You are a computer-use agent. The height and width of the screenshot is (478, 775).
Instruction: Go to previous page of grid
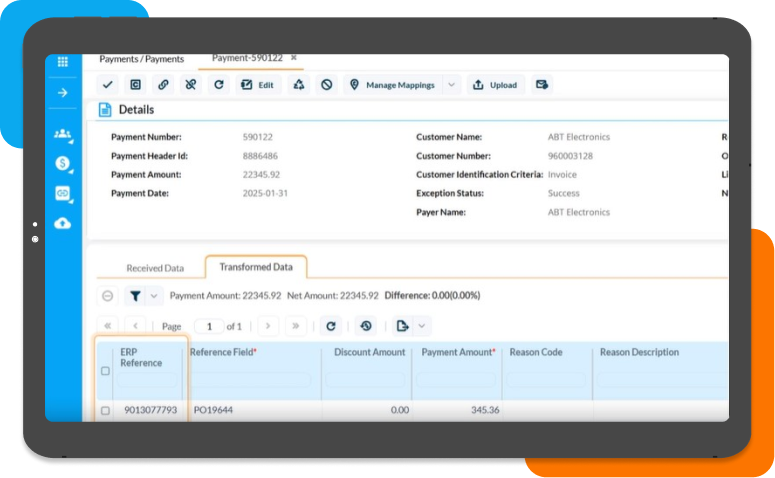click(135, 326)
